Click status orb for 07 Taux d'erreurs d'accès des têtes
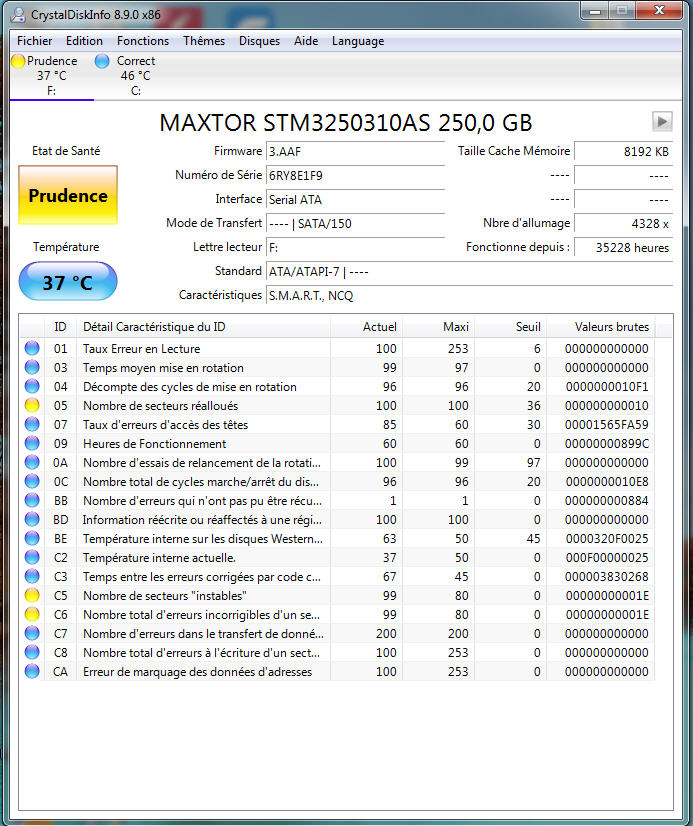 tap(32, 424)
